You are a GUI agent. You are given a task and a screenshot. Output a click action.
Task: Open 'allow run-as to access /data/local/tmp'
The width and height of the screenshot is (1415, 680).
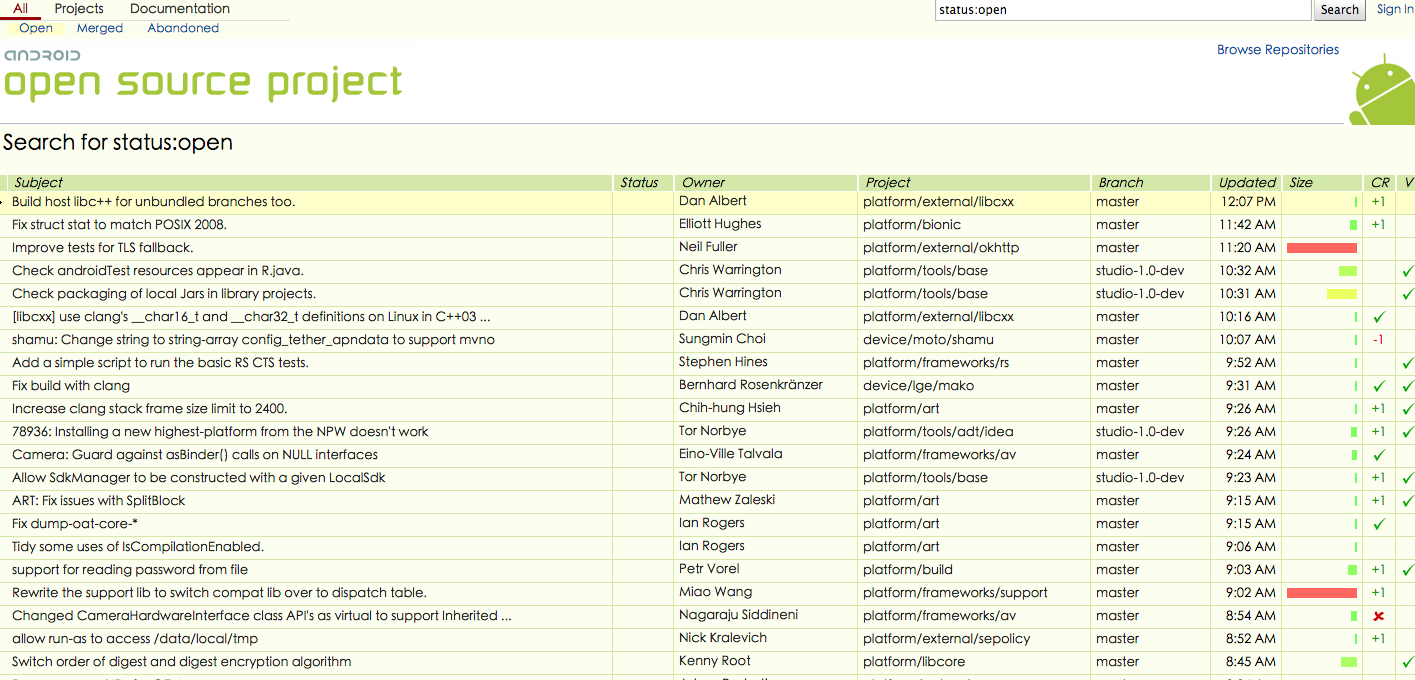click(x=135, y=639)
